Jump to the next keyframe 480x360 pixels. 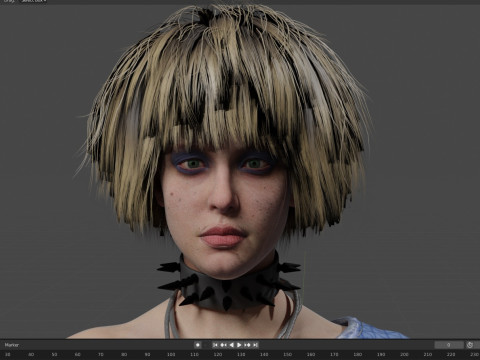coord(247,345)
